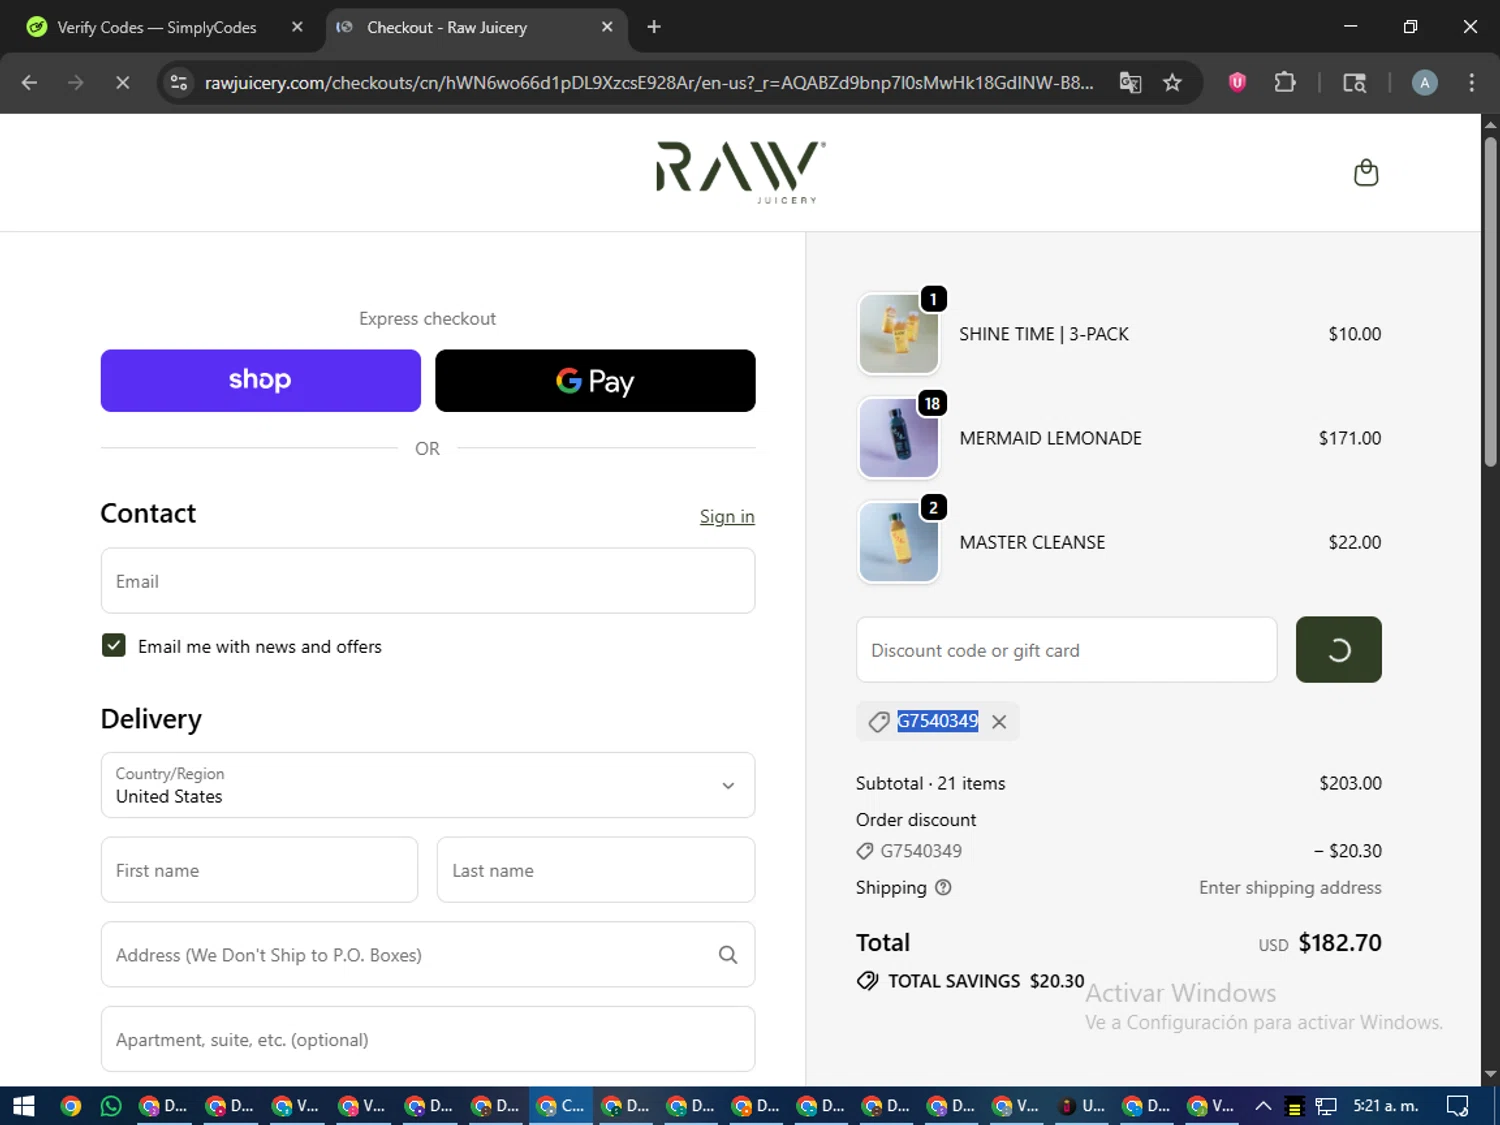Click the translate page icon
1500x1125 pixels.
click(x=1130, y=83)
